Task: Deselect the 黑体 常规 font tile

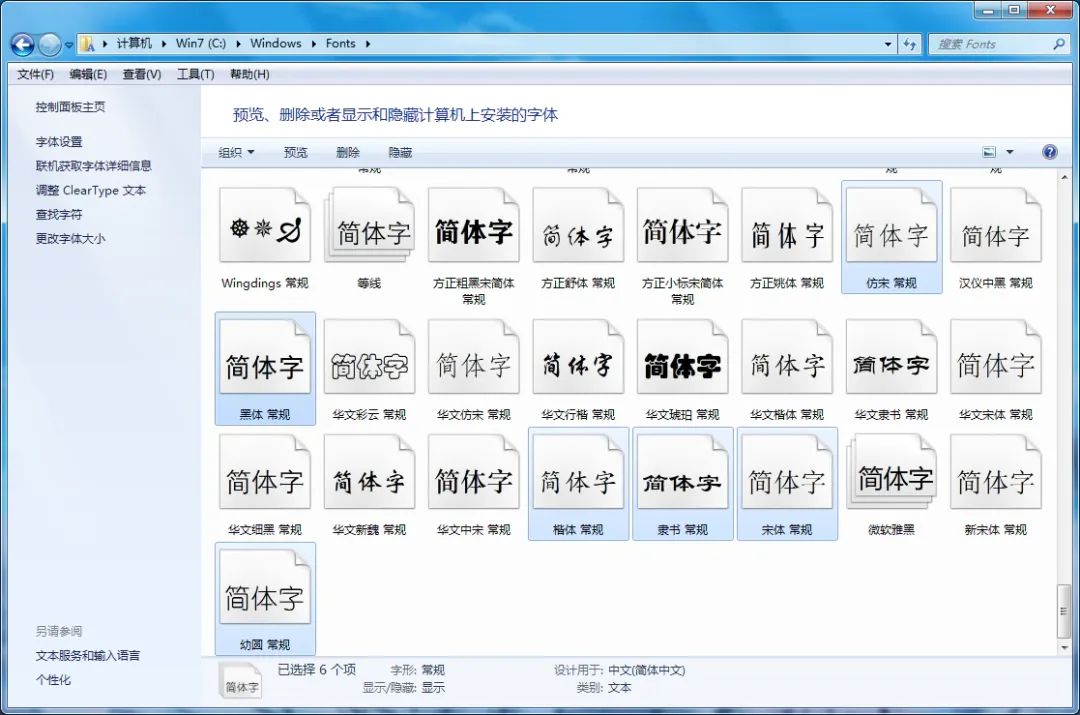Action: pyautogui.click(x=265, y=354)
